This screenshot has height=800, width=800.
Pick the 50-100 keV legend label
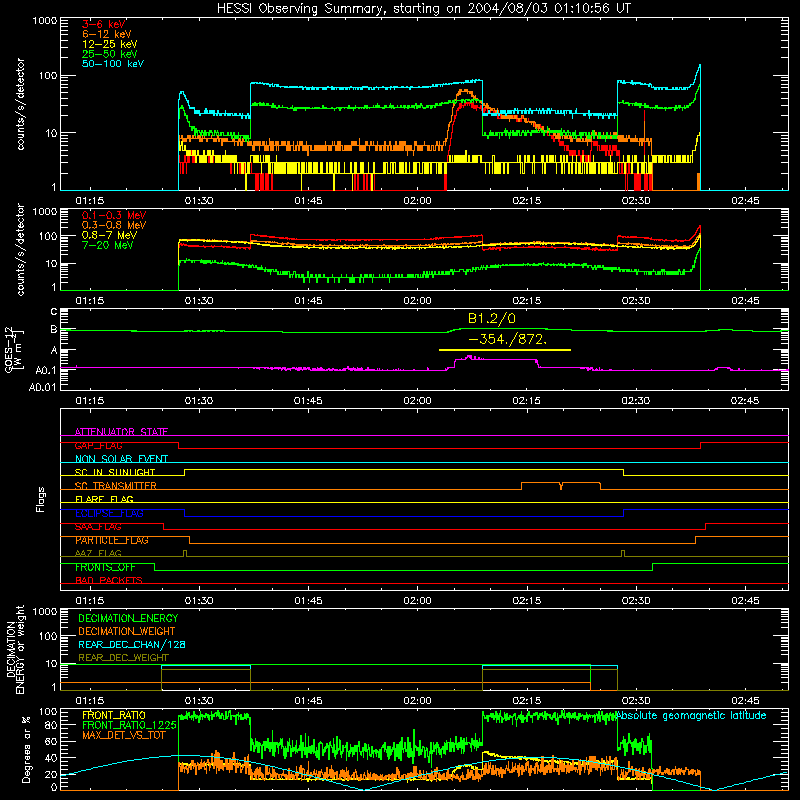(113, 64)
